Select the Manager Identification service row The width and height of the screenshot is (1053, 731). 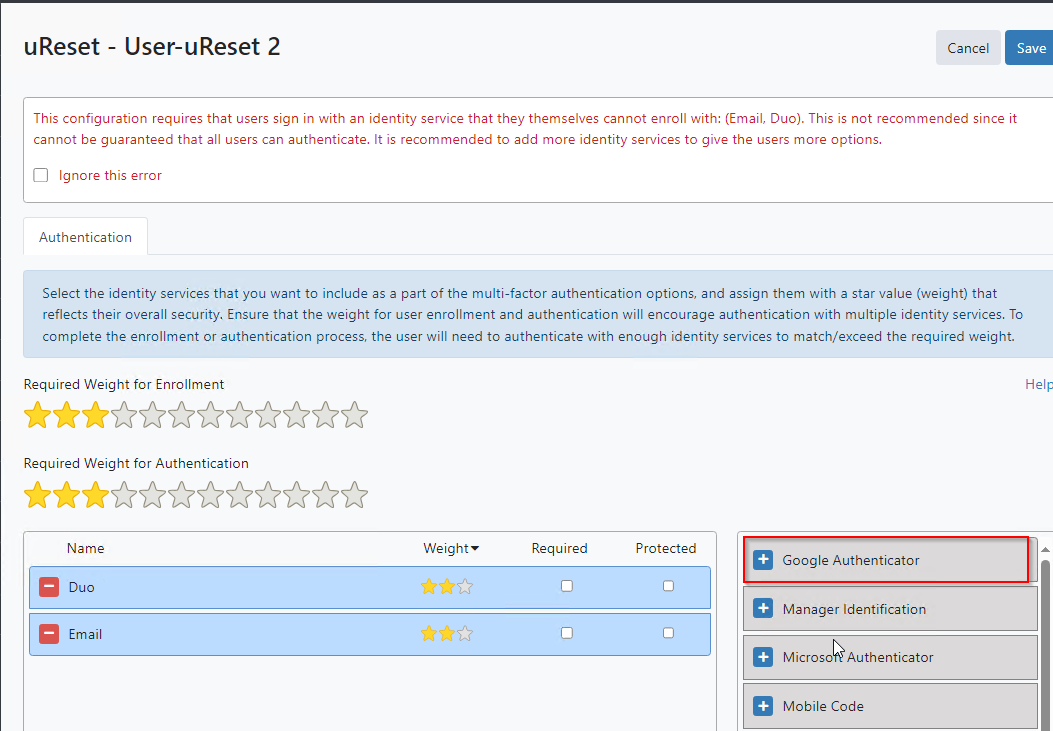click(x=890, y=609)
